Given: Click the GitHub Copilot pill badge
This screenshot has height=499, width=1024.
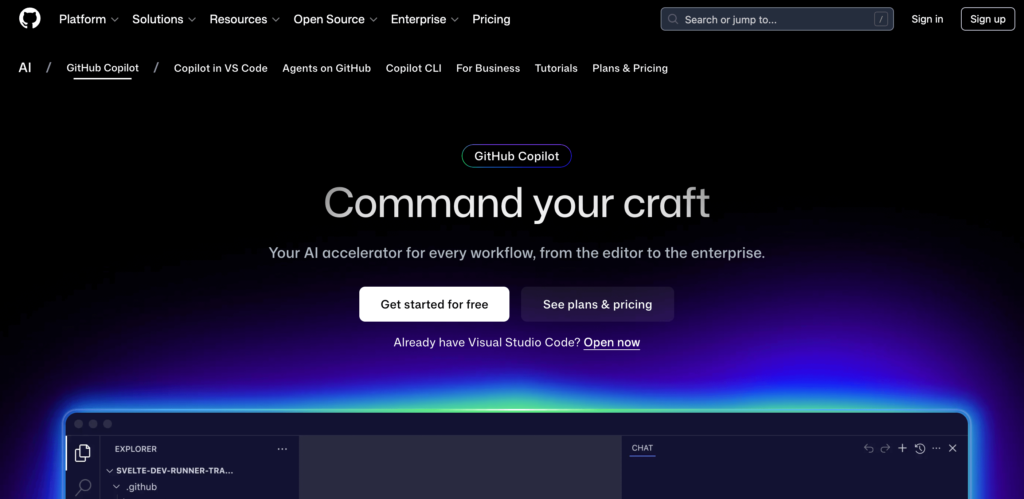Looking at the screenshot, I should point(517,156).
